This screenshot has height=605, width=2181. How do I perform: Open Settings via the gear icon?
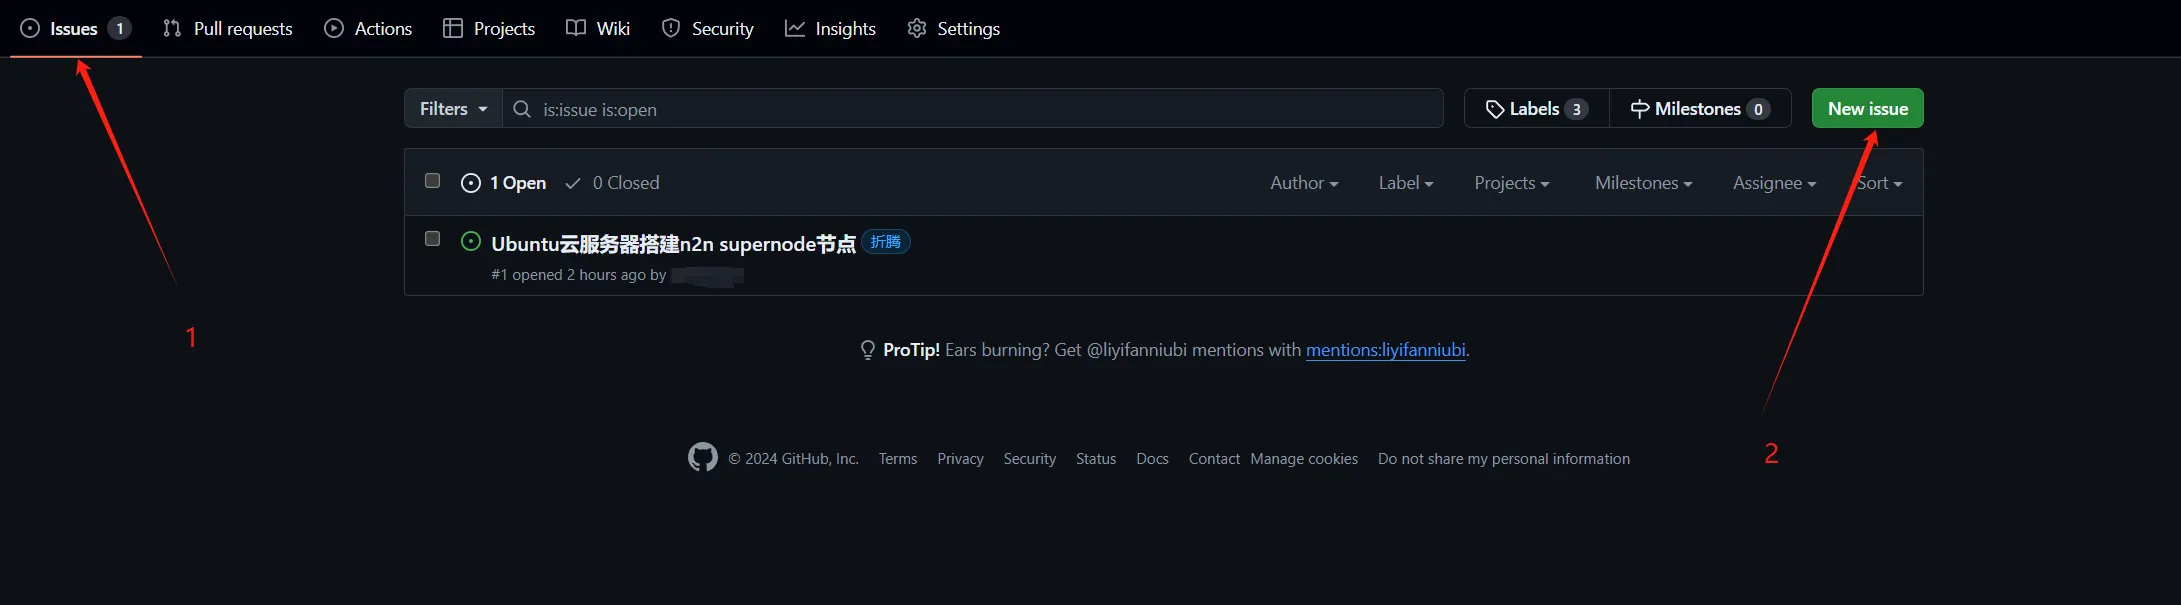pyautogui.click(x=917, y=28)
